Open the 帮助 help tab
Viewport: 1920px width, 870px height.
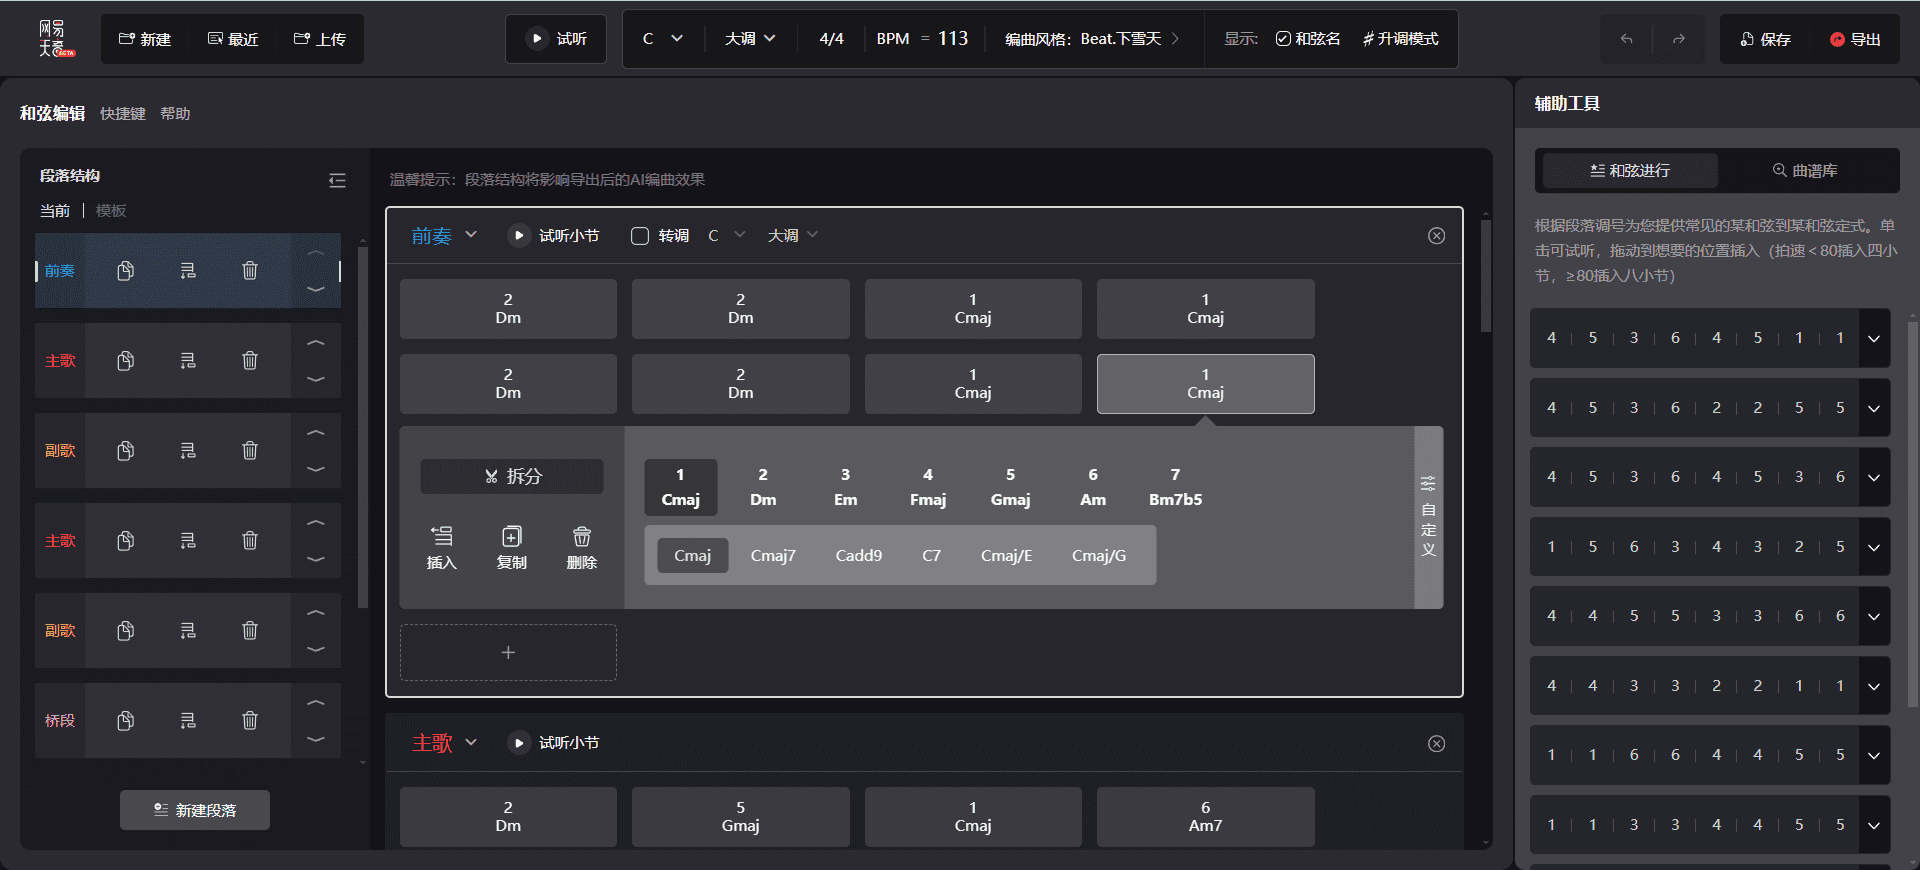175,114
